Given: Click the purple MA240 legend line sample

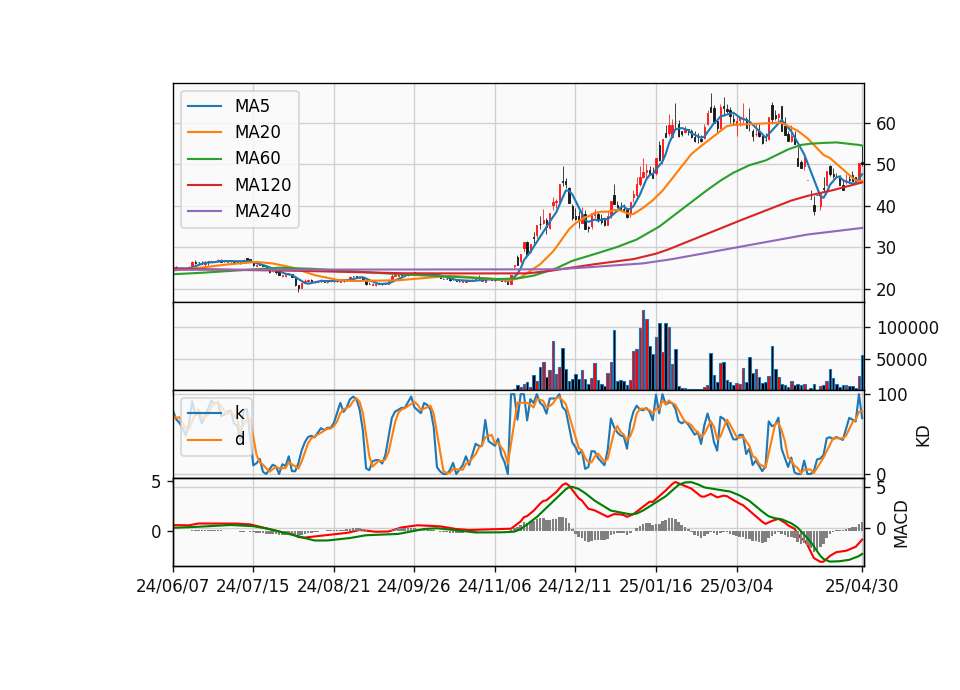Looking at the screenshot, I should pos(204,211).
